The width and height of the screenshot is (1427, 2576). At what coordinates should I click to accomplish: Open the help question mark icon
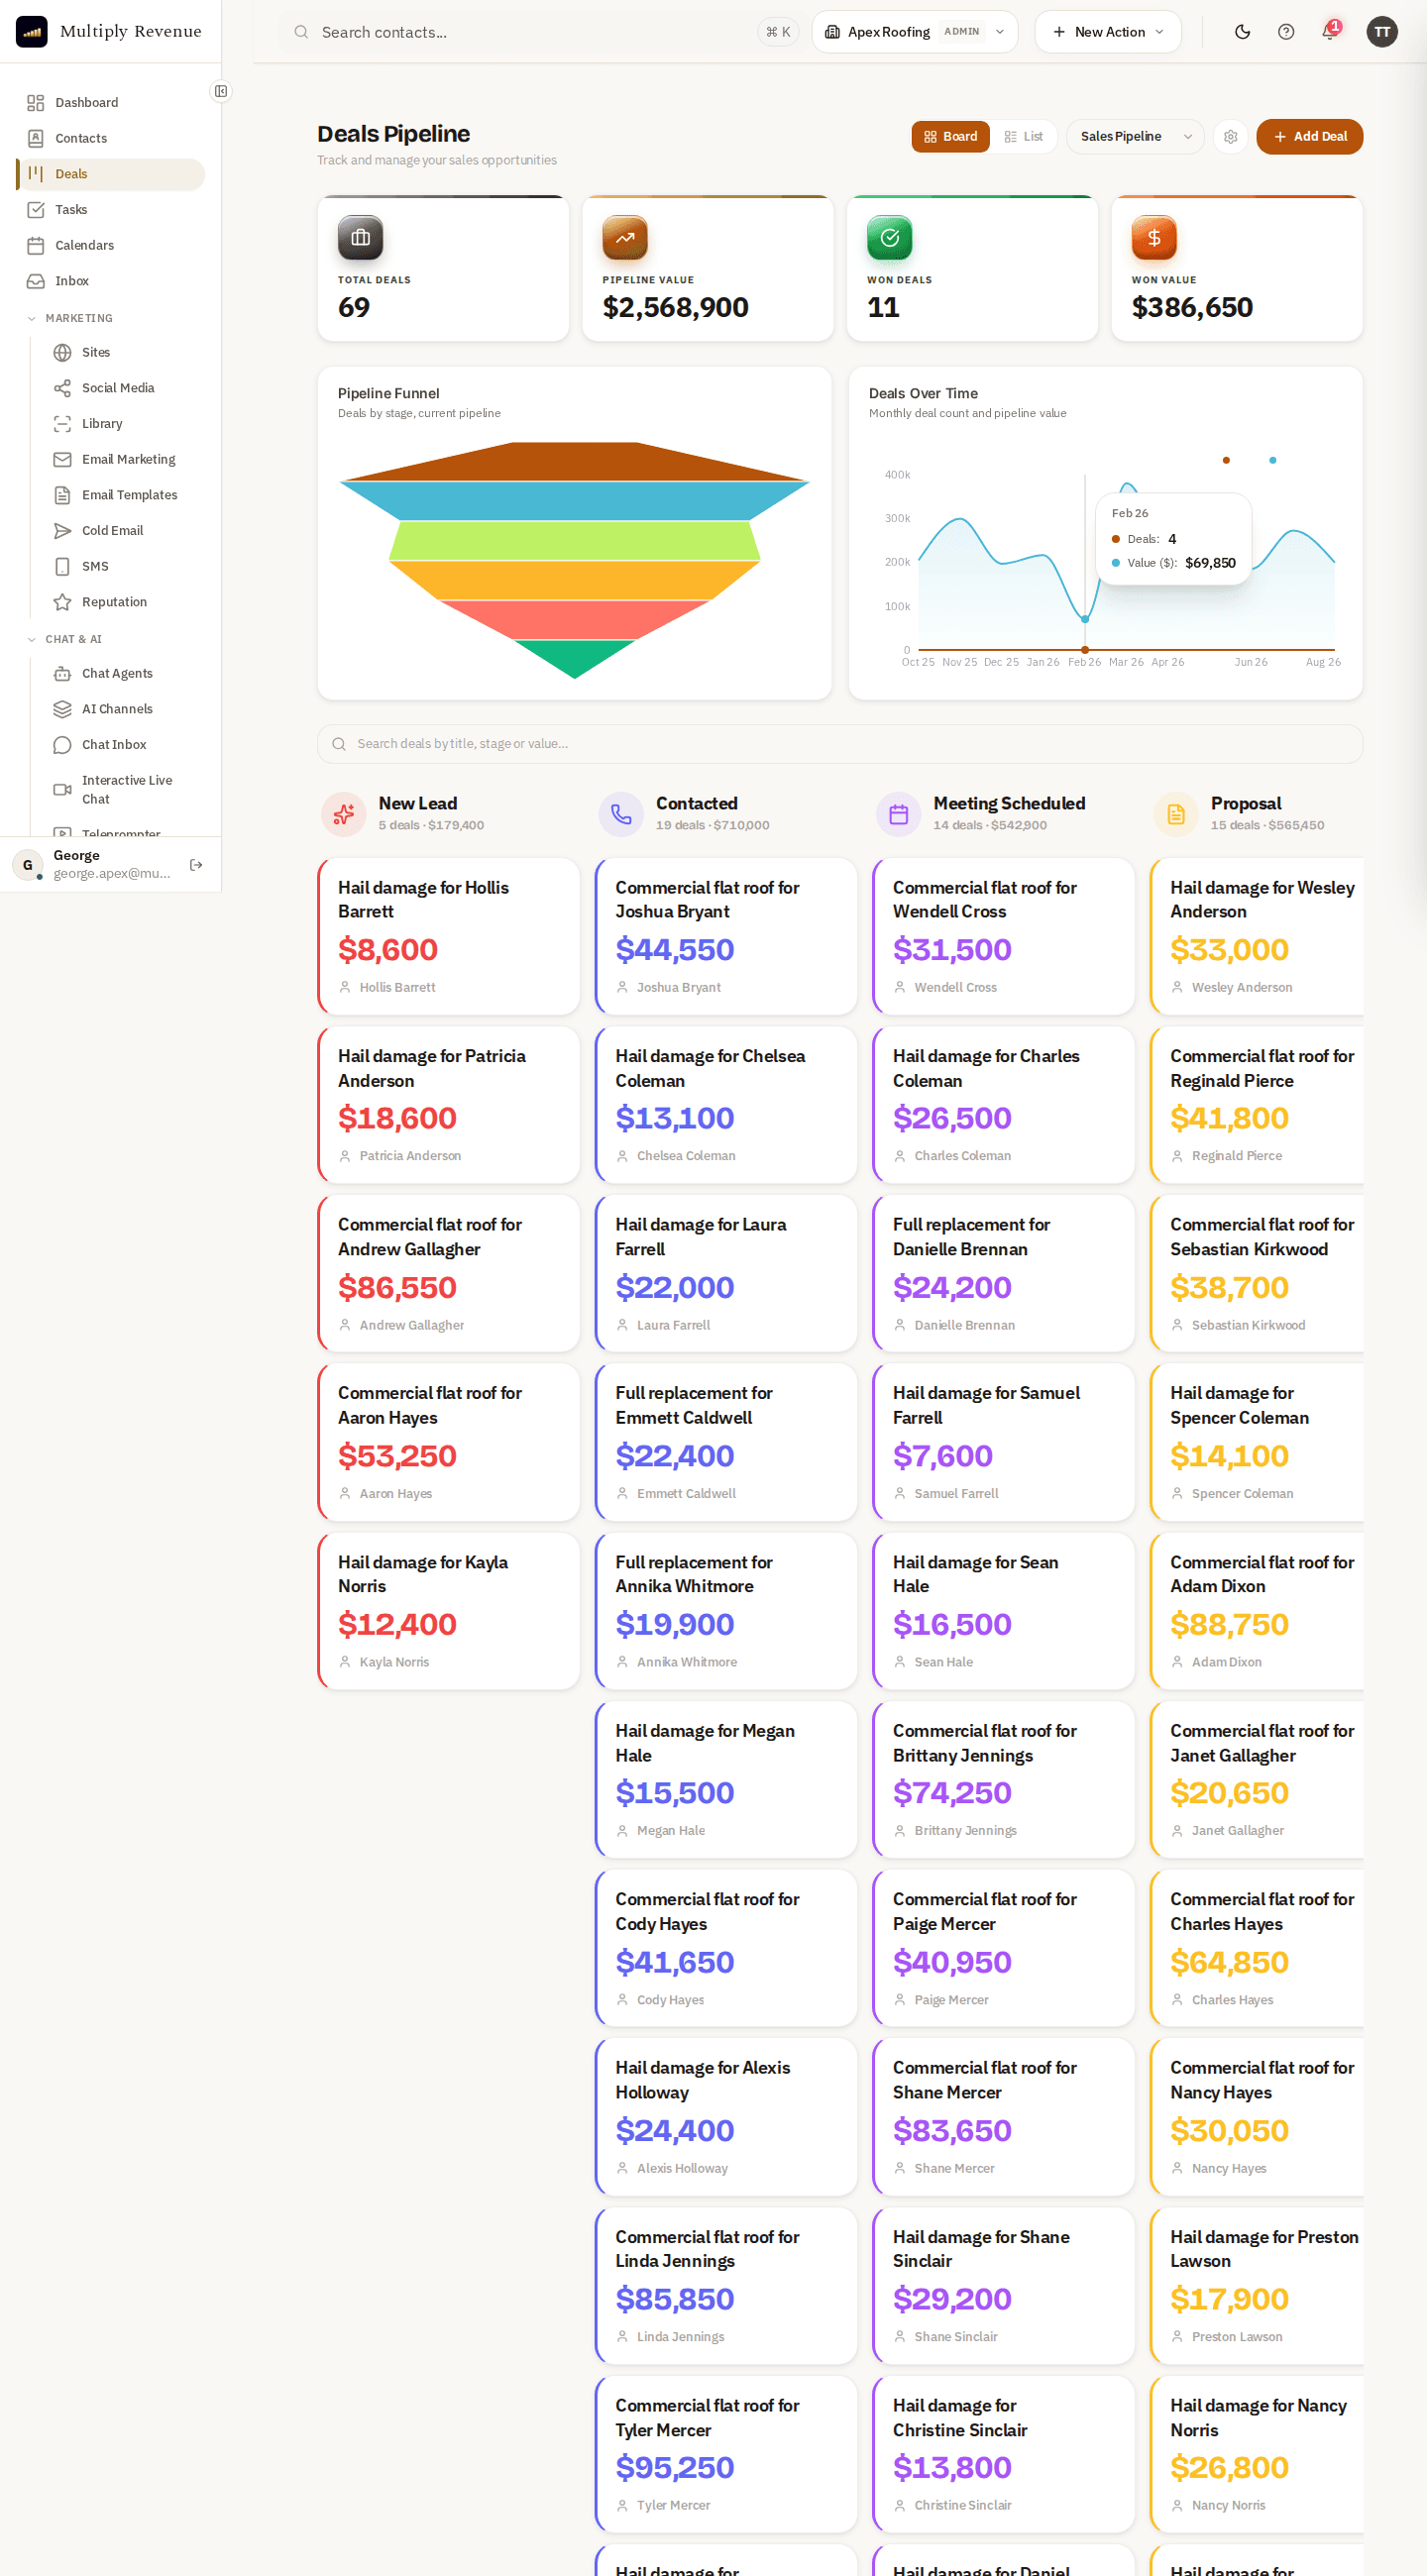click(x=1286, y=32)
